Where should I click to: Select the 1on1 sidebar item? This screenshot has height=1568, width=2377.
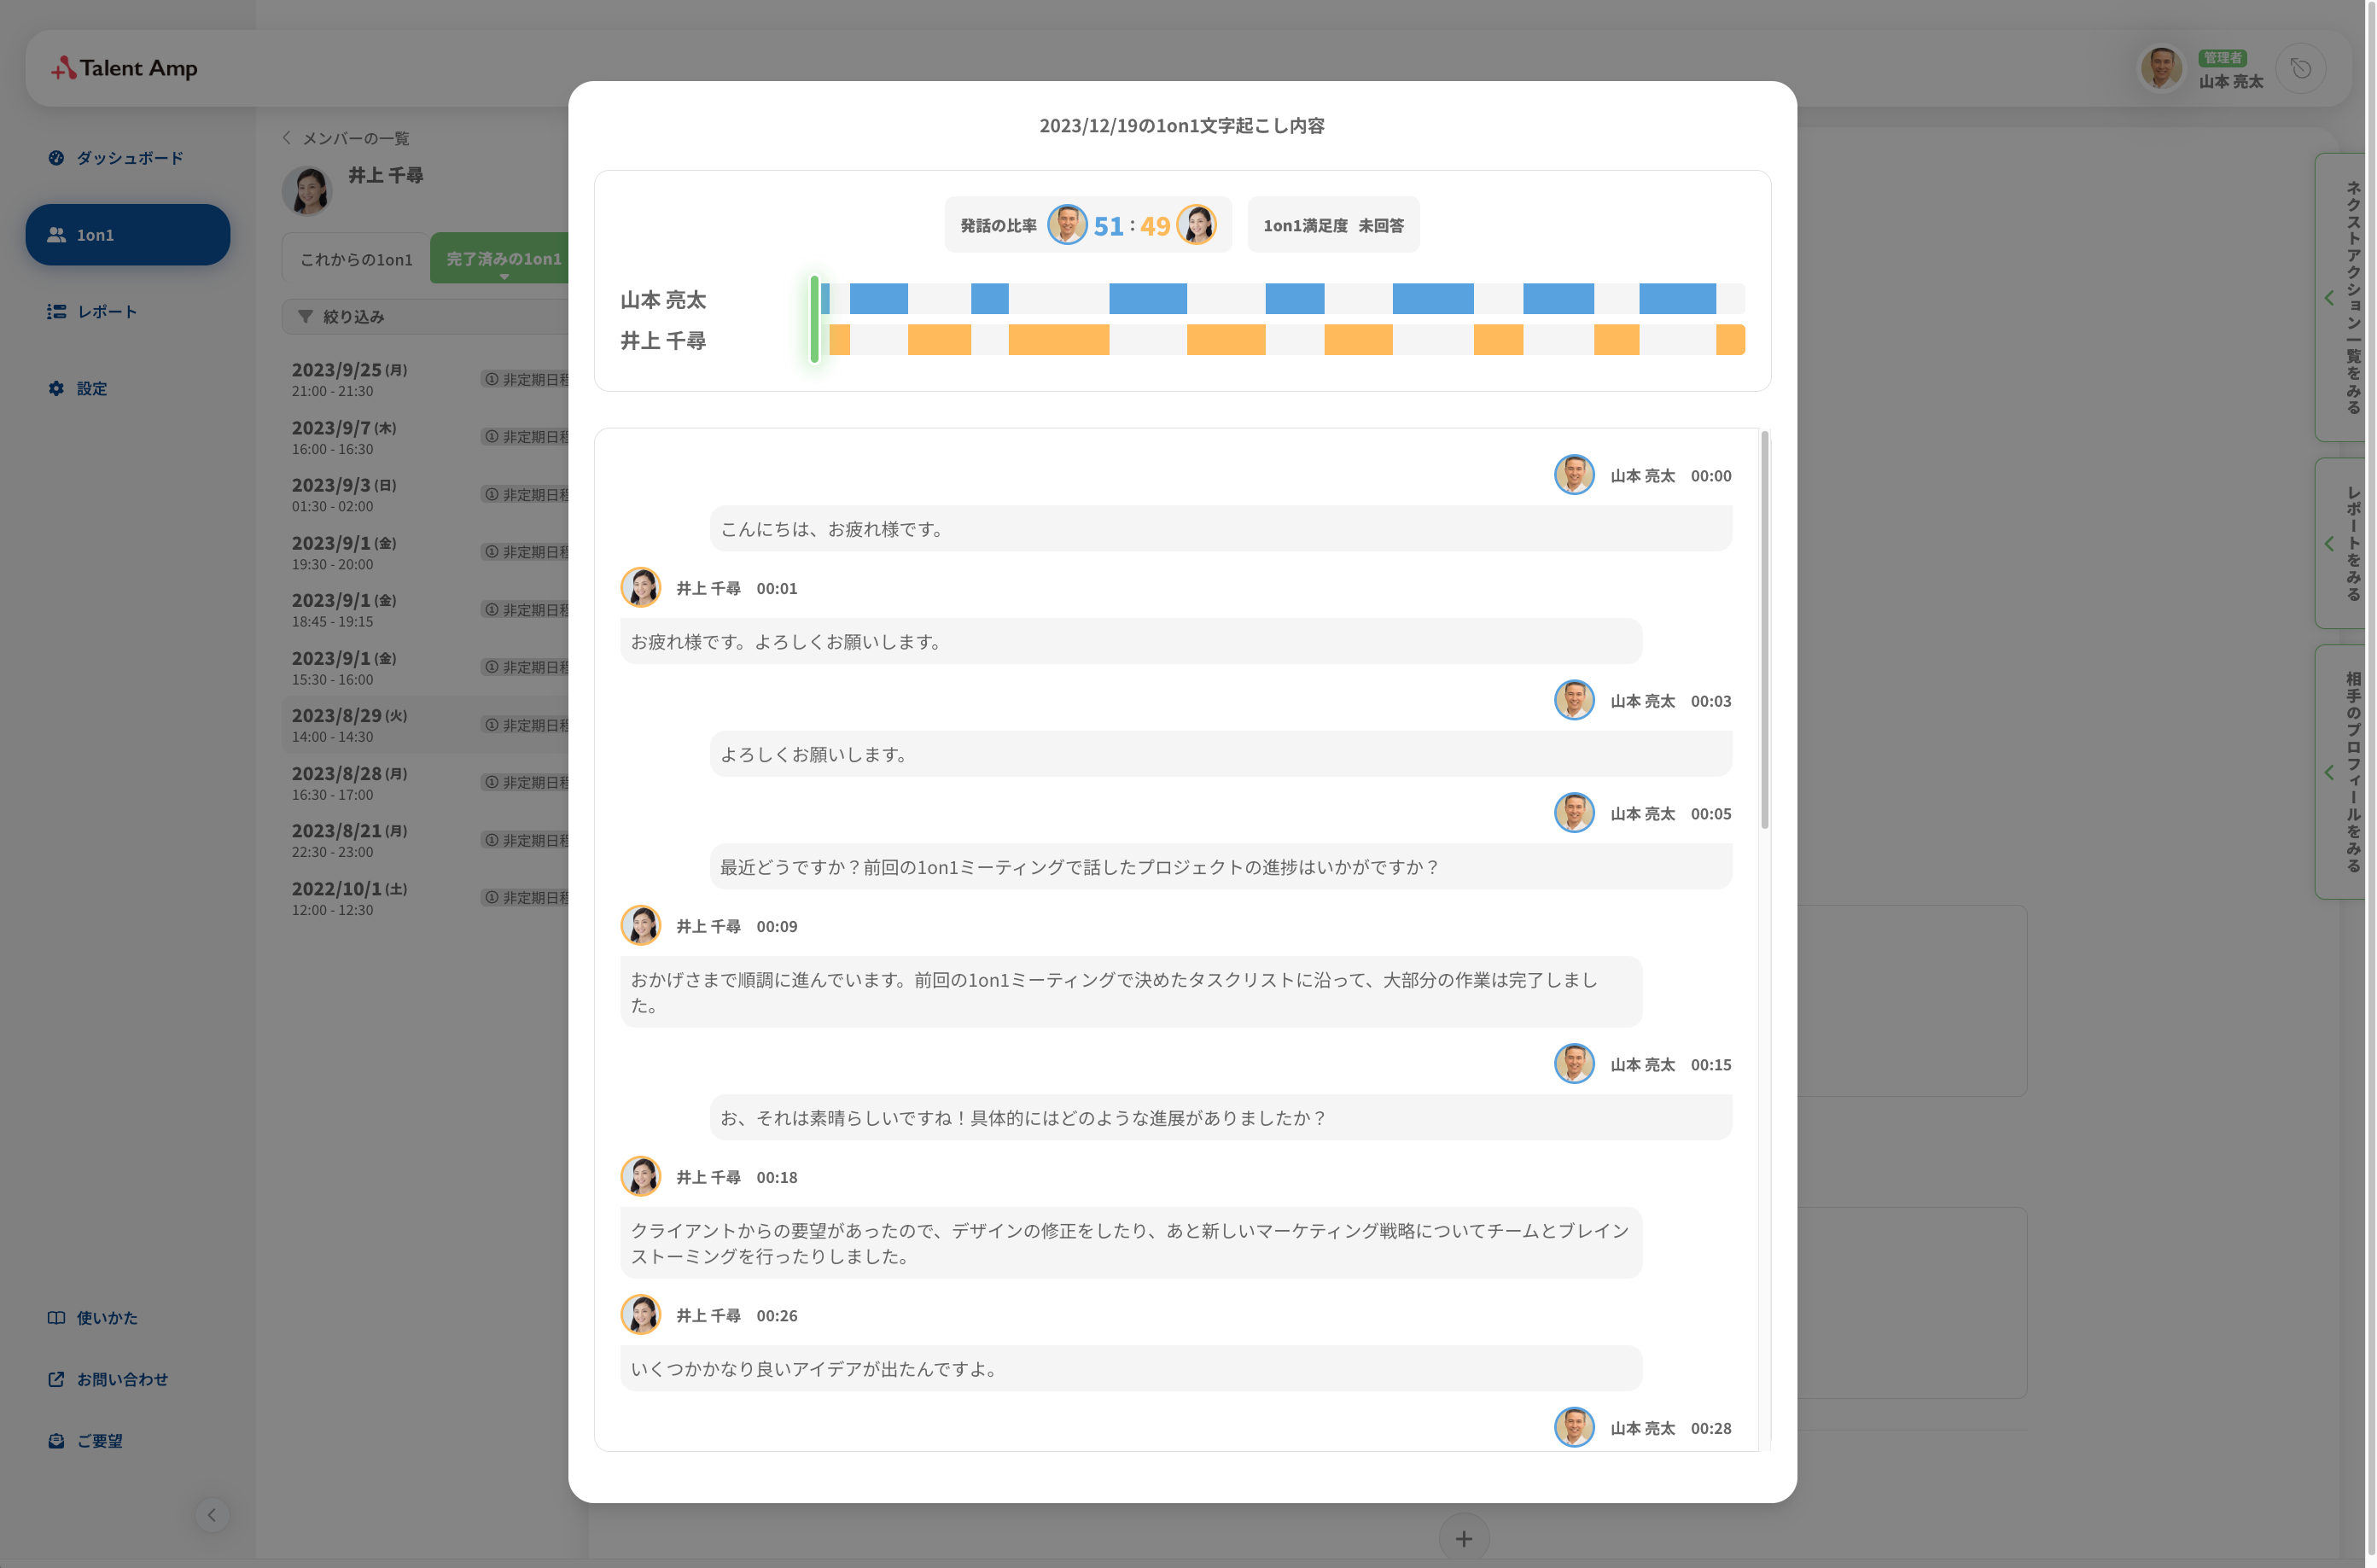click(x=128, y=235)
